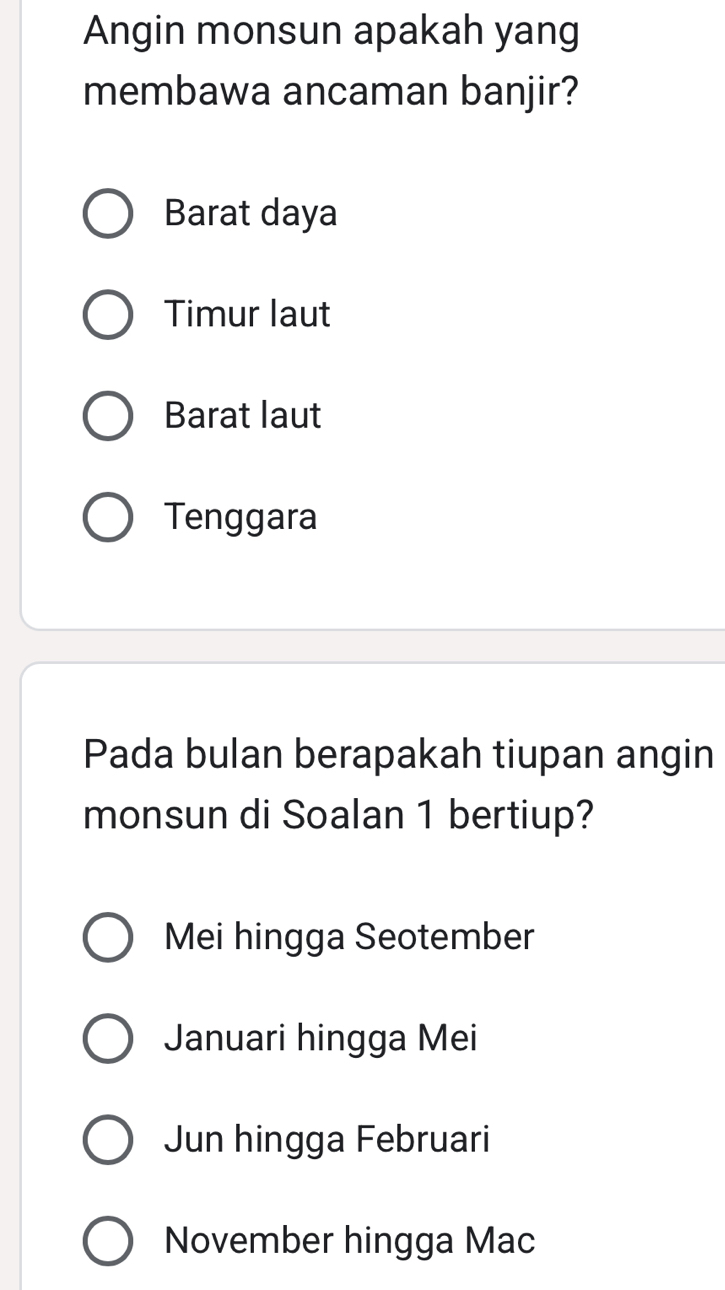Choose the Timur laut radio option
This screenshot has height=1290, width=725.
coord(107,315)
